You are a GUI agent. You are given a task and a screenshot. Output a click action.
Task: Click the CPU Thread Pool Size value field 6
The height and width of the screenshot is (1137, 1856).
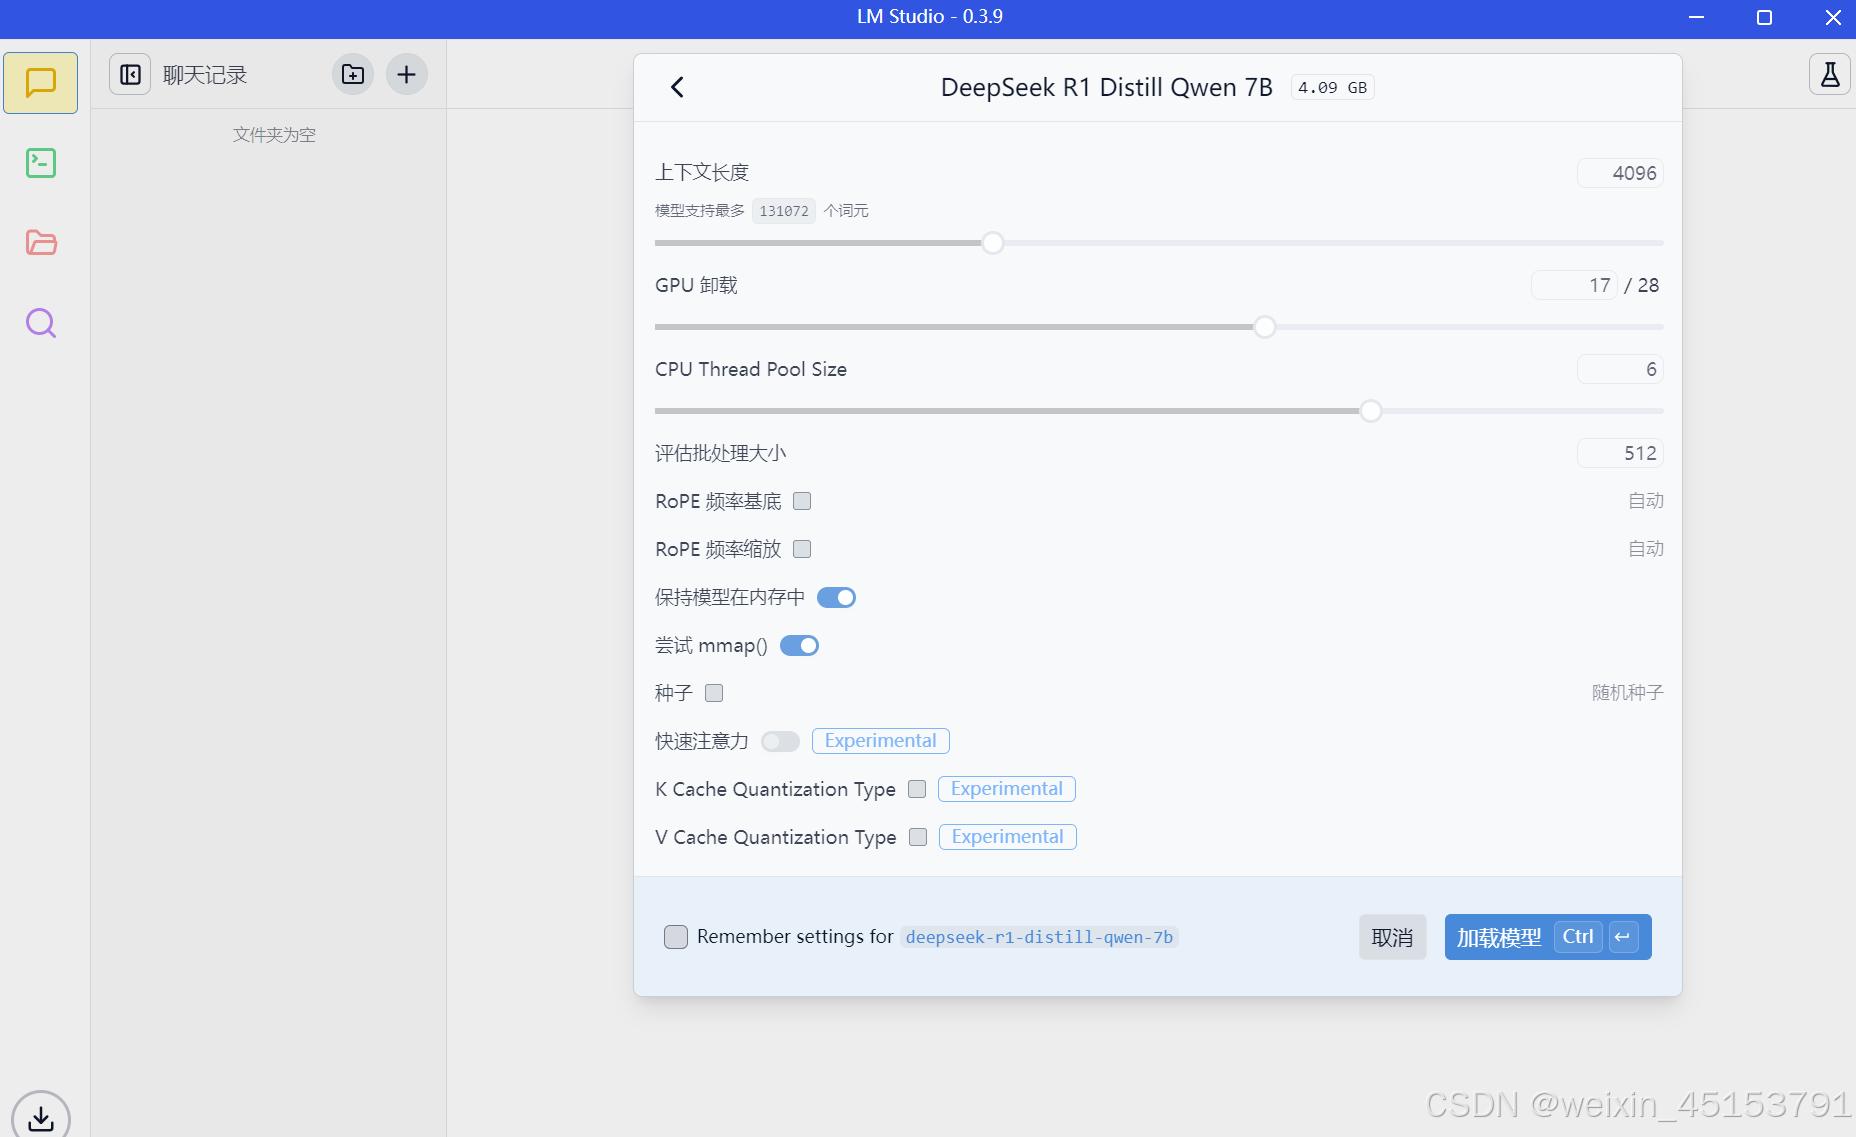pyautogui.click(x=1620, y=369)
